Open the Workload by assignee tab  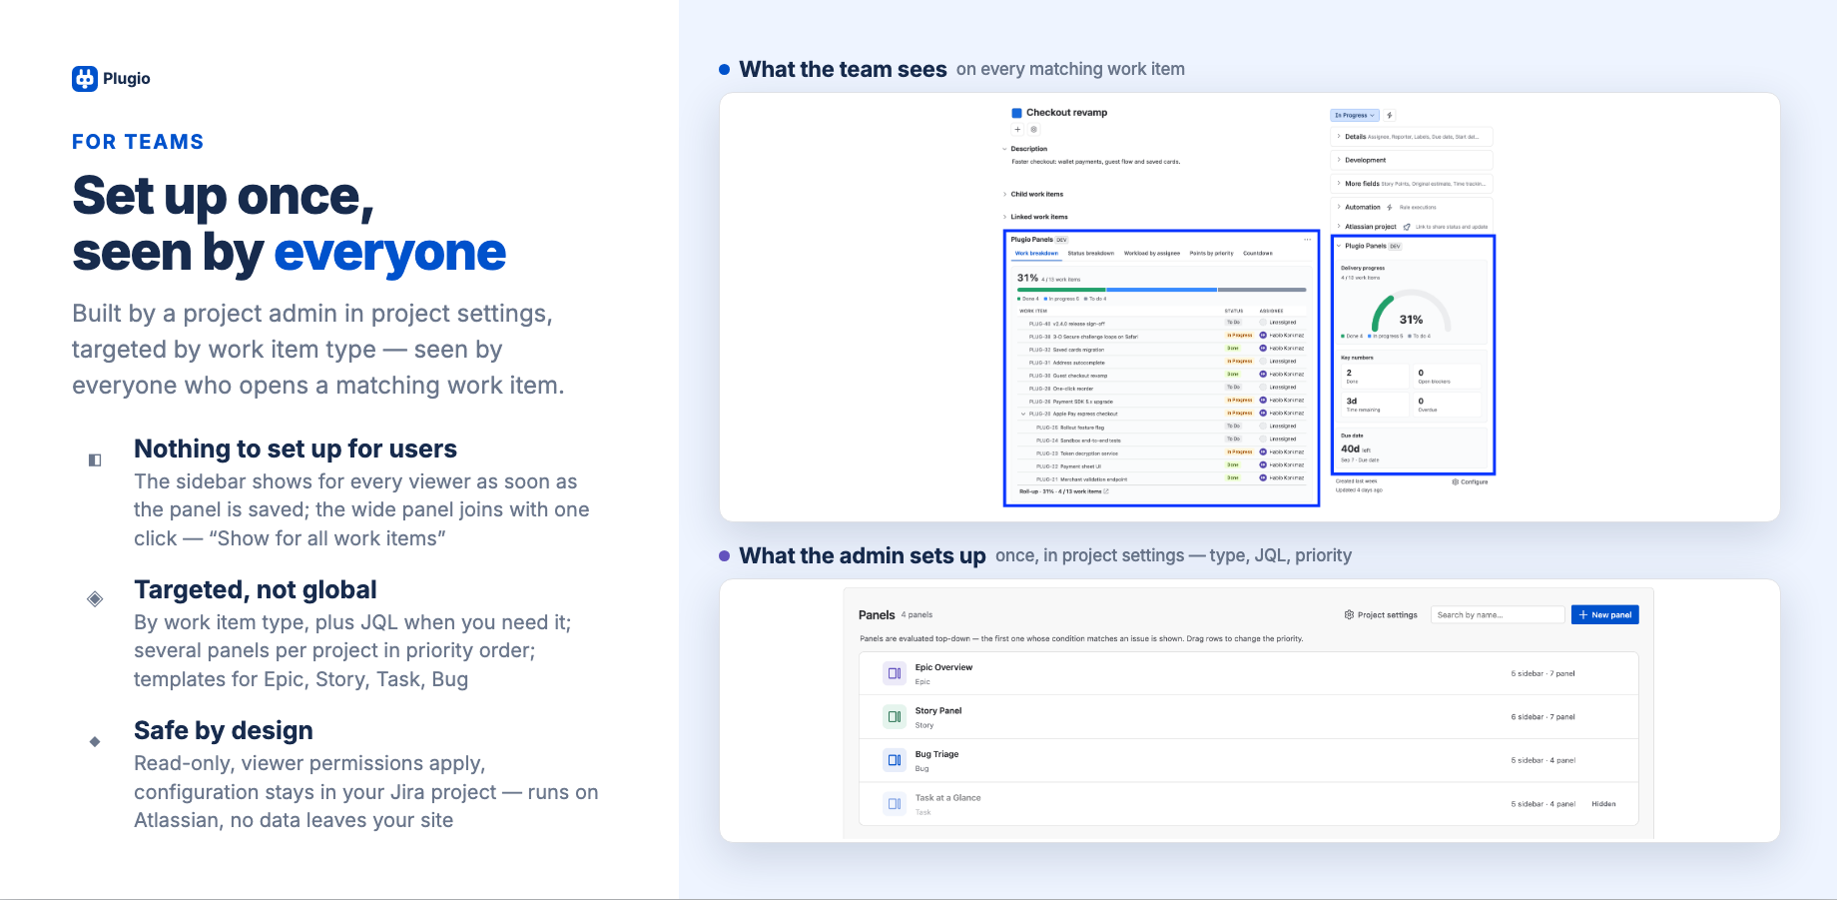1152,253
